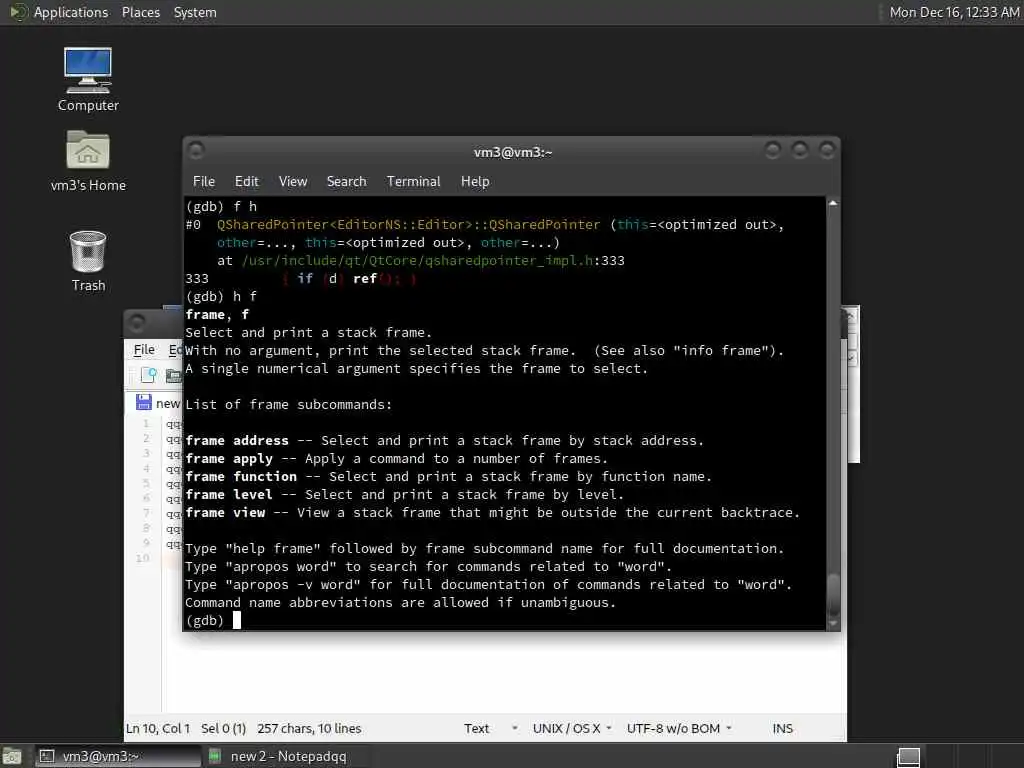Open the UTF-8 w/o BOM encoding dropdown
This screenshot has width=1024, height=768.
tap(679, 728)
